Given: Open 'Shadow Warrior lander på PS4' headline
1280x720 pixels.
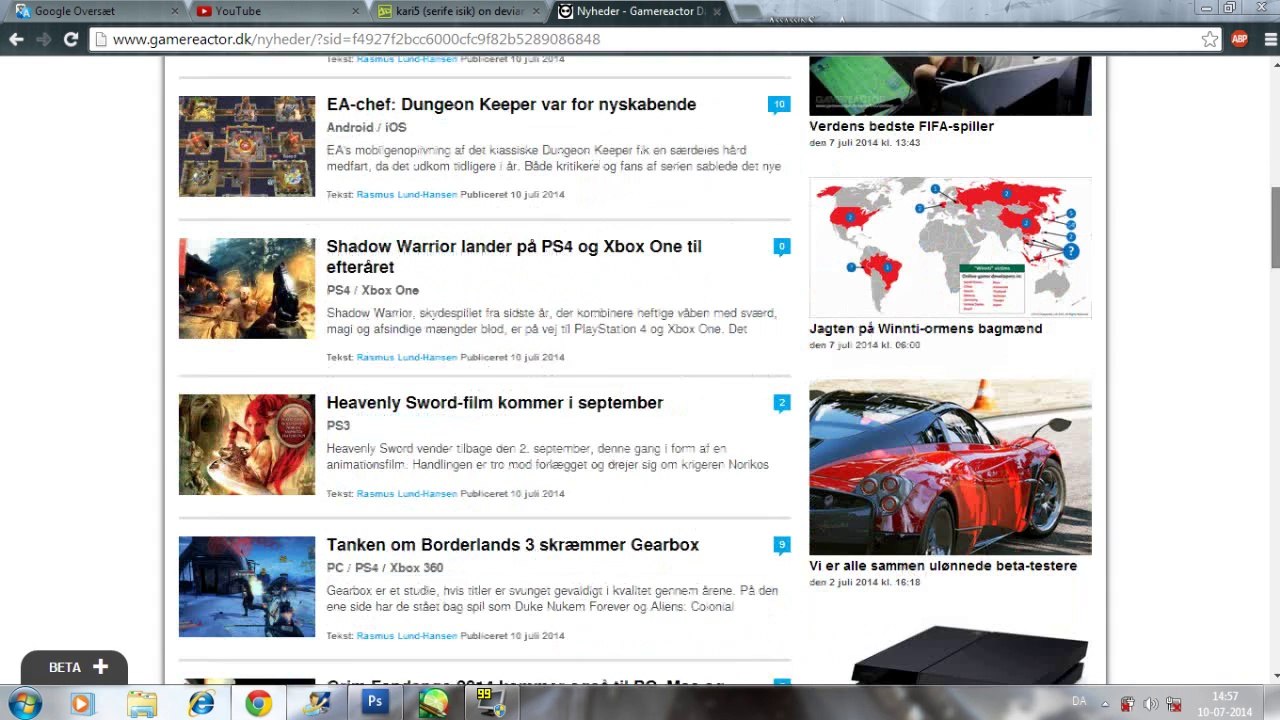Looking at the screenshot, I should 514,257.
